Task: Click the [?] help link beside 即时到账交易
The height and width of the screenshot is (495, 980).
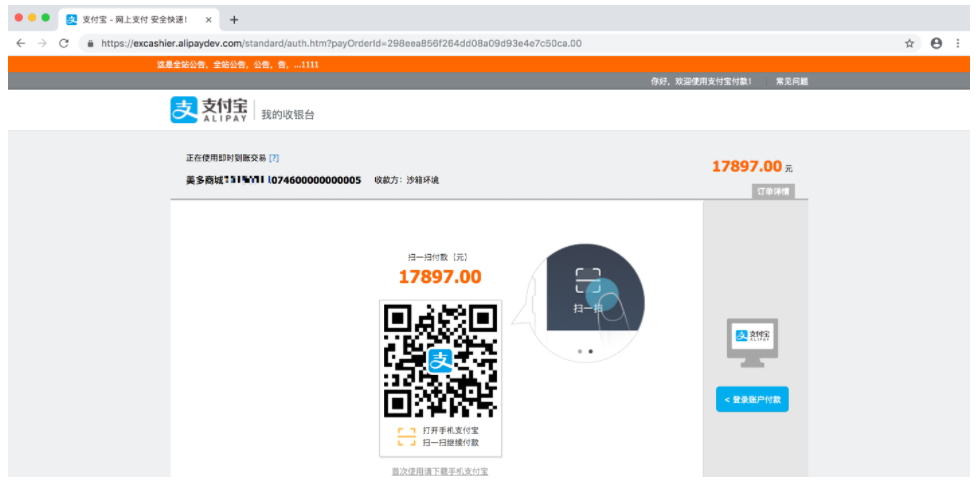Action: pyautogui.click(x=274, y=158)
